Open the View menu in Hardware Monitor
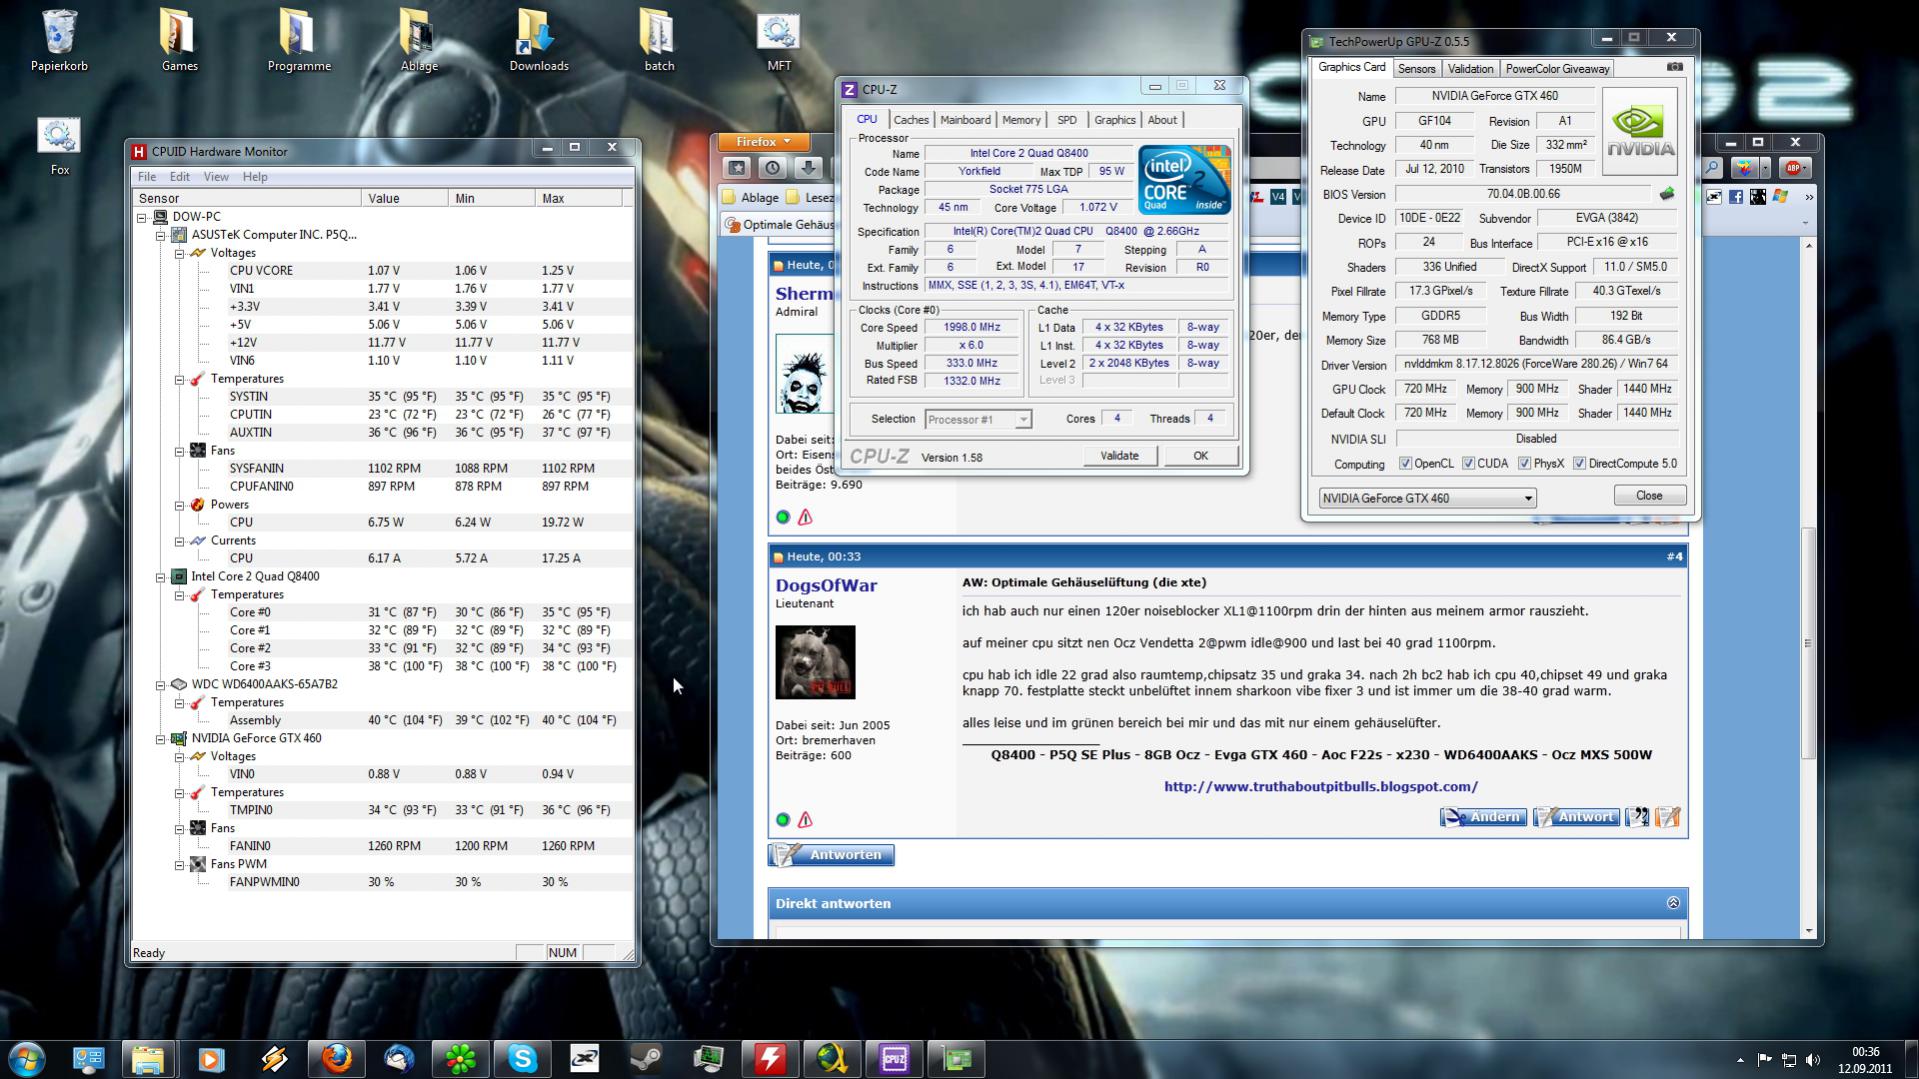The width and height of the screenshot is (1919, 1079). [216, 177]
